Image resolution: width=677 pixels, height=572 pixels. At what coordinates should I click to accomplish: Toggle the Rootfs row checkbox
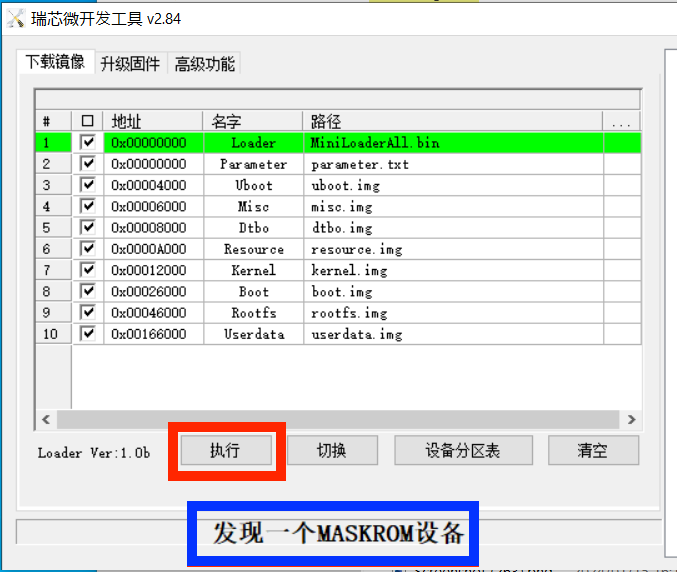tap(88, 312)
